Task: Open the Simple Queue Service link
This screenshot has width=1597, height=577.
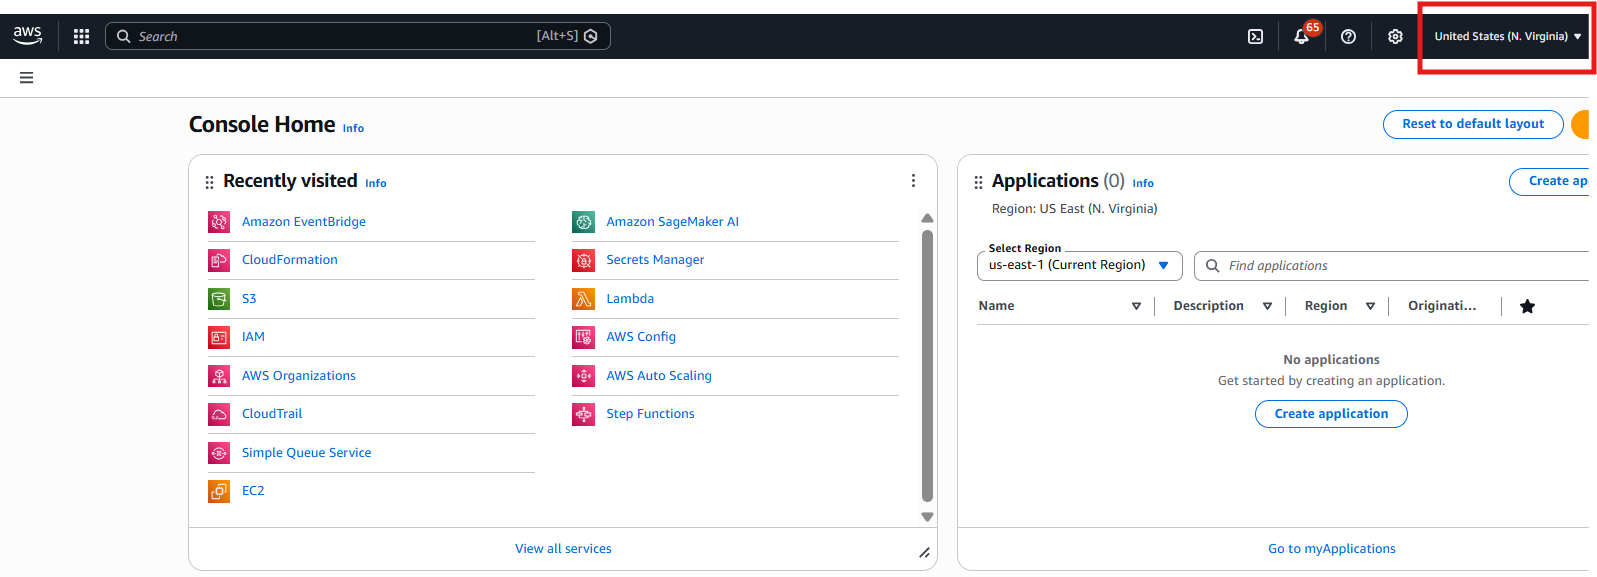Action: pyautogui.click(x=307, y=453)
